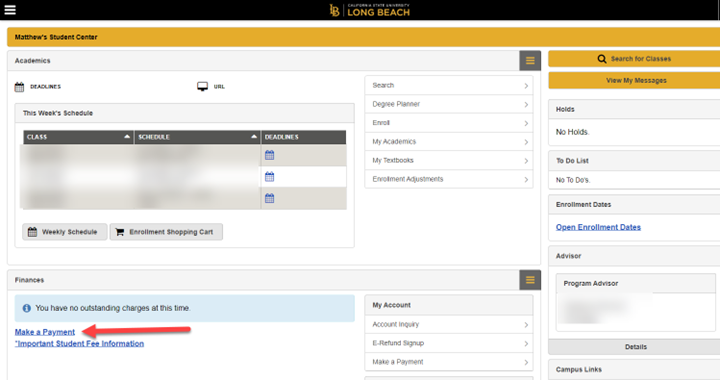Open the Finances section menu icon

tap(530, 280)
